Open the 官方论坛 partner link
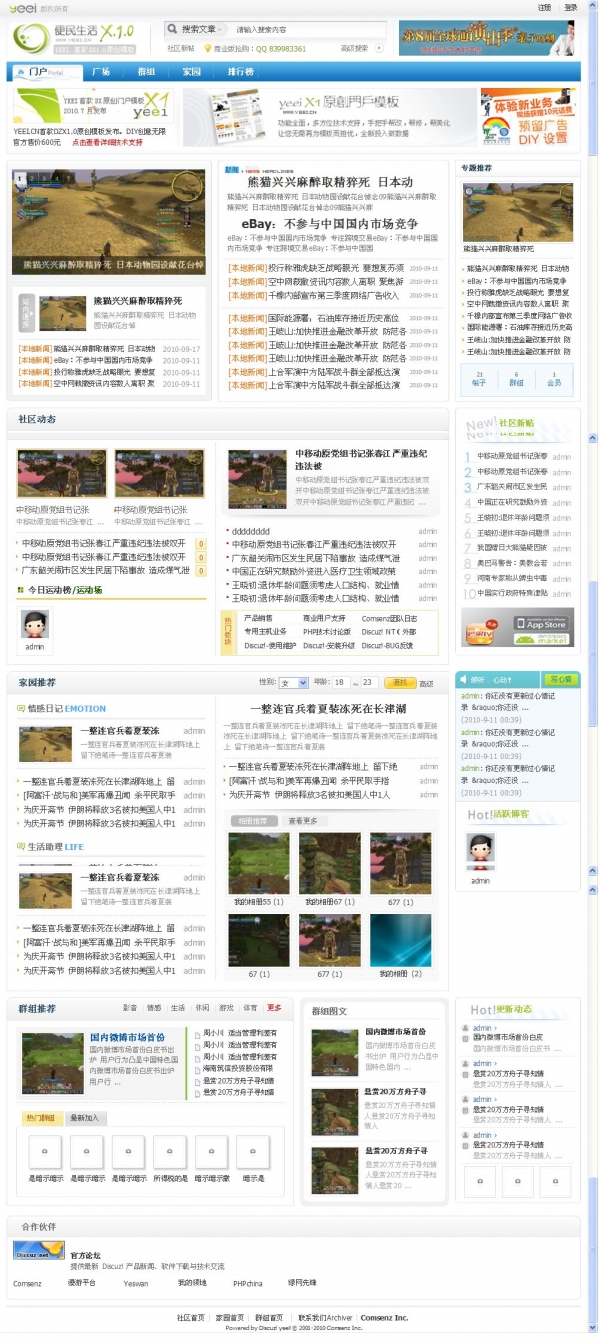 (85, 1255)
